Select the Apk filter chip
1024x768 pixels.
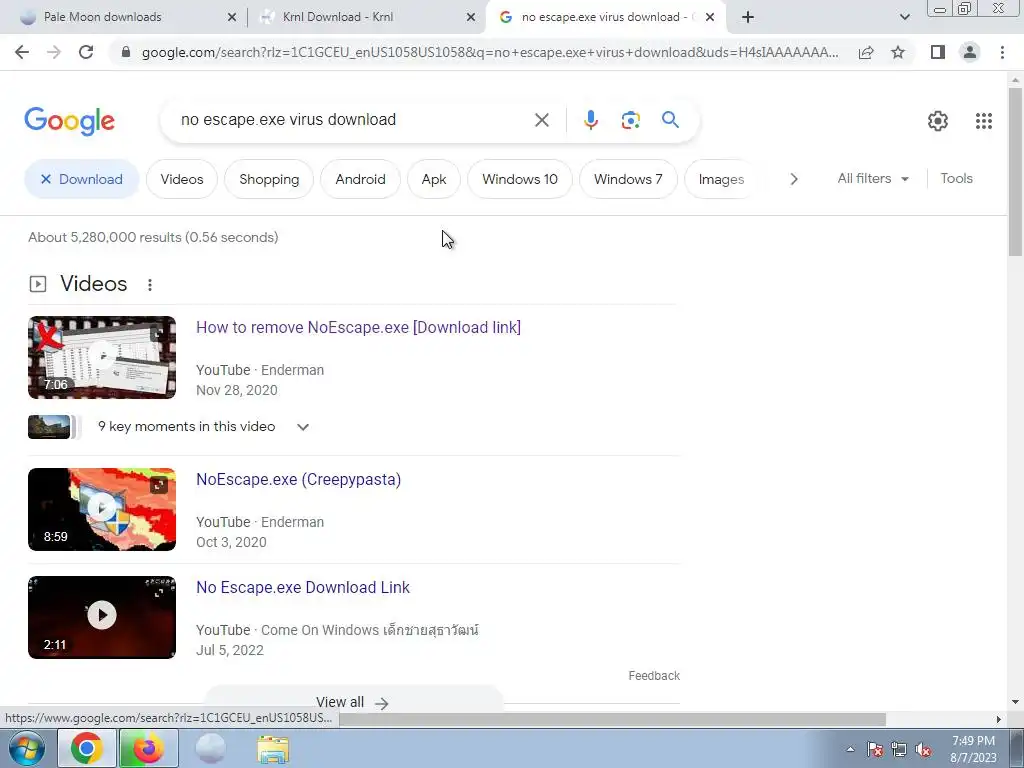click(434, 179)
